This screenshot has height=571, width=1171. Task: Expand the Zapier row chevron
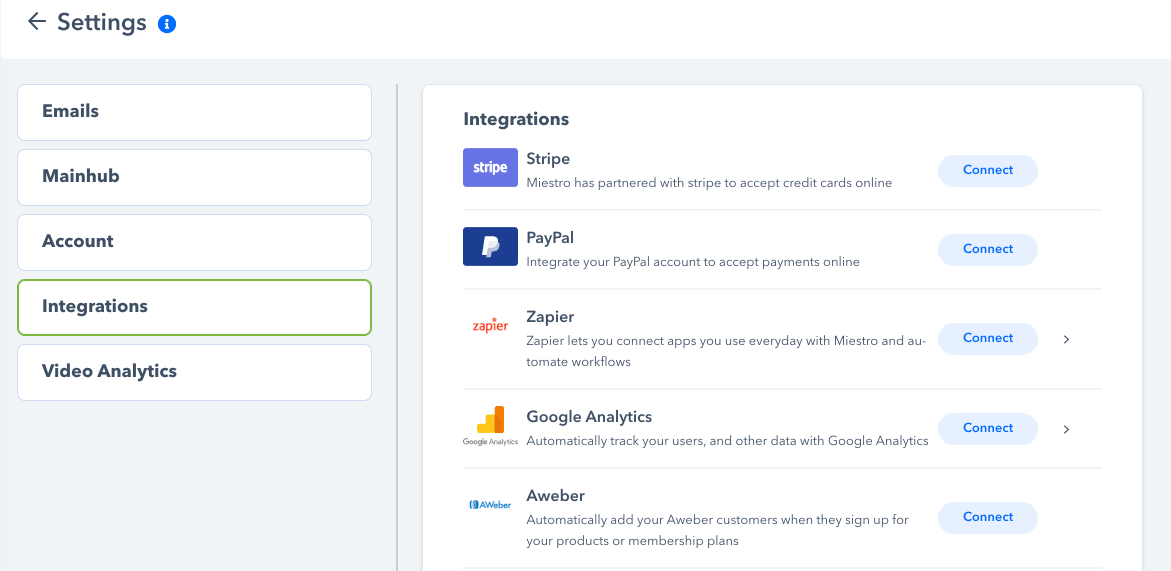(1066, 339)
